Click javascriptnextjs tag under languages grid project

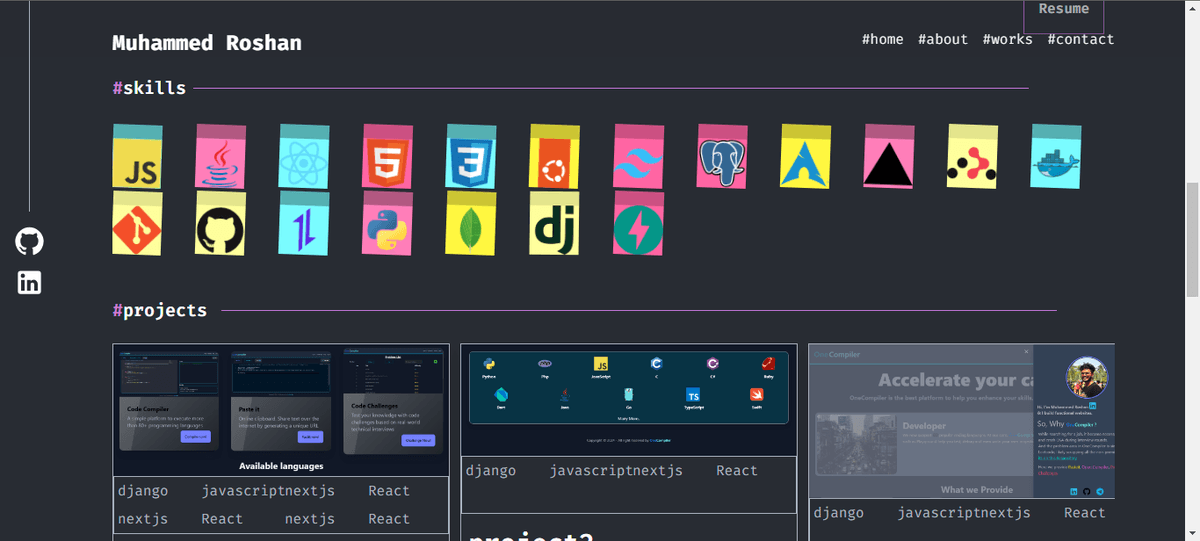616,470
